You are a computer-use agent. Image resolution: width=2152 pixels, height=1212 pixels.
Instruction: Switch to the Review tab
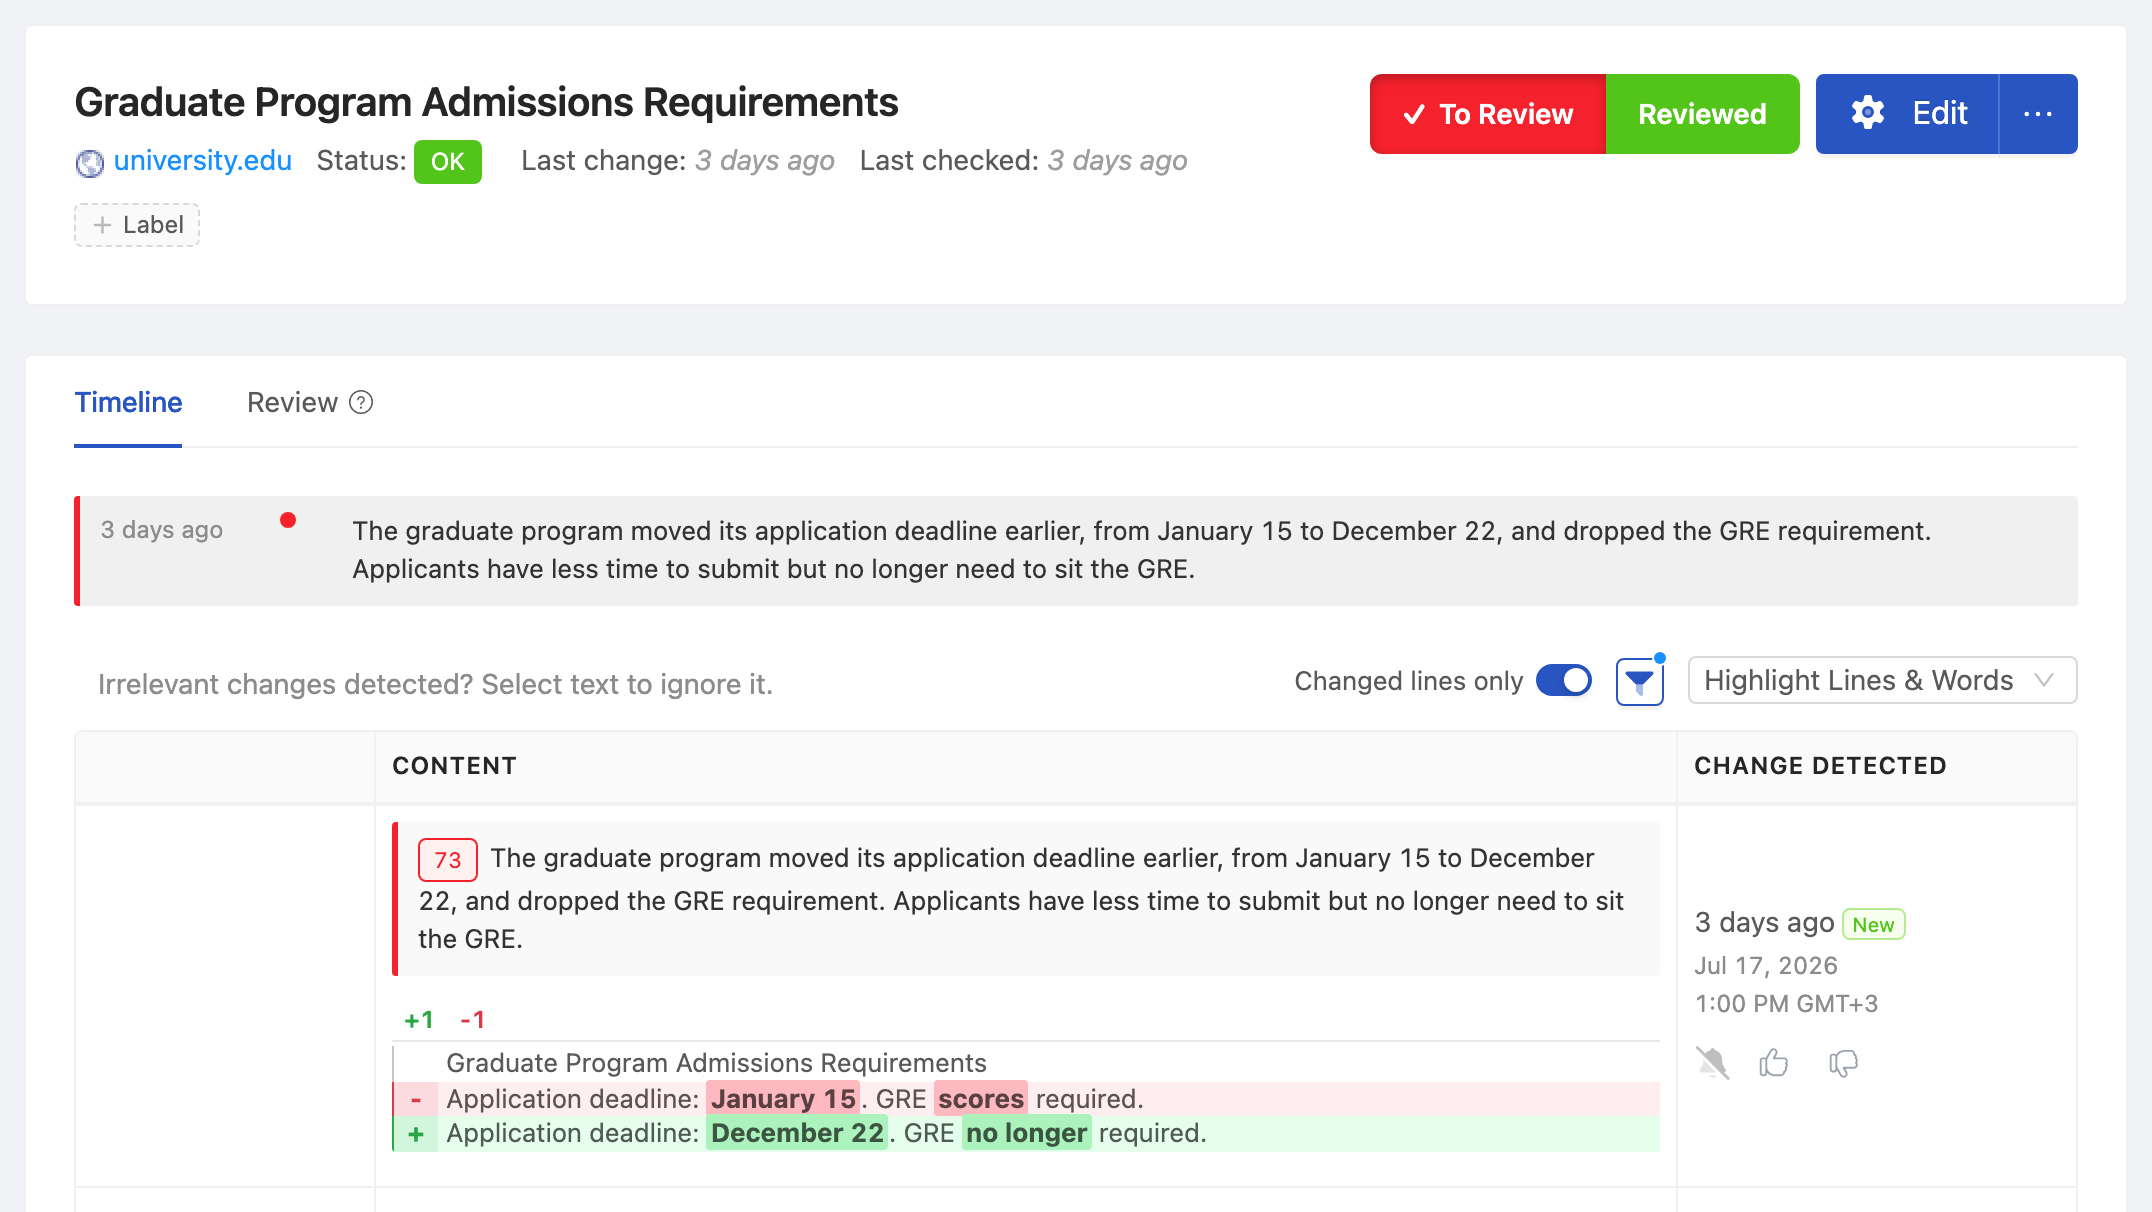[292, 403]
